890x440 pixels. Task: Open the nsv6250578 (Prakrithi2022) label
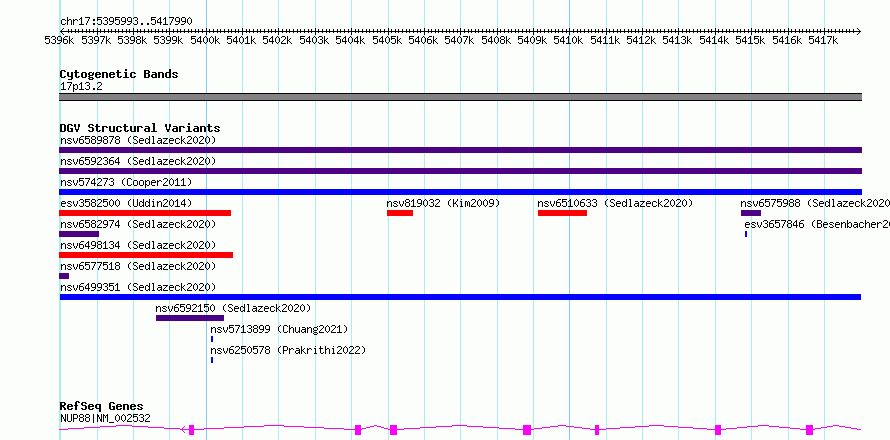pos(288,350)
